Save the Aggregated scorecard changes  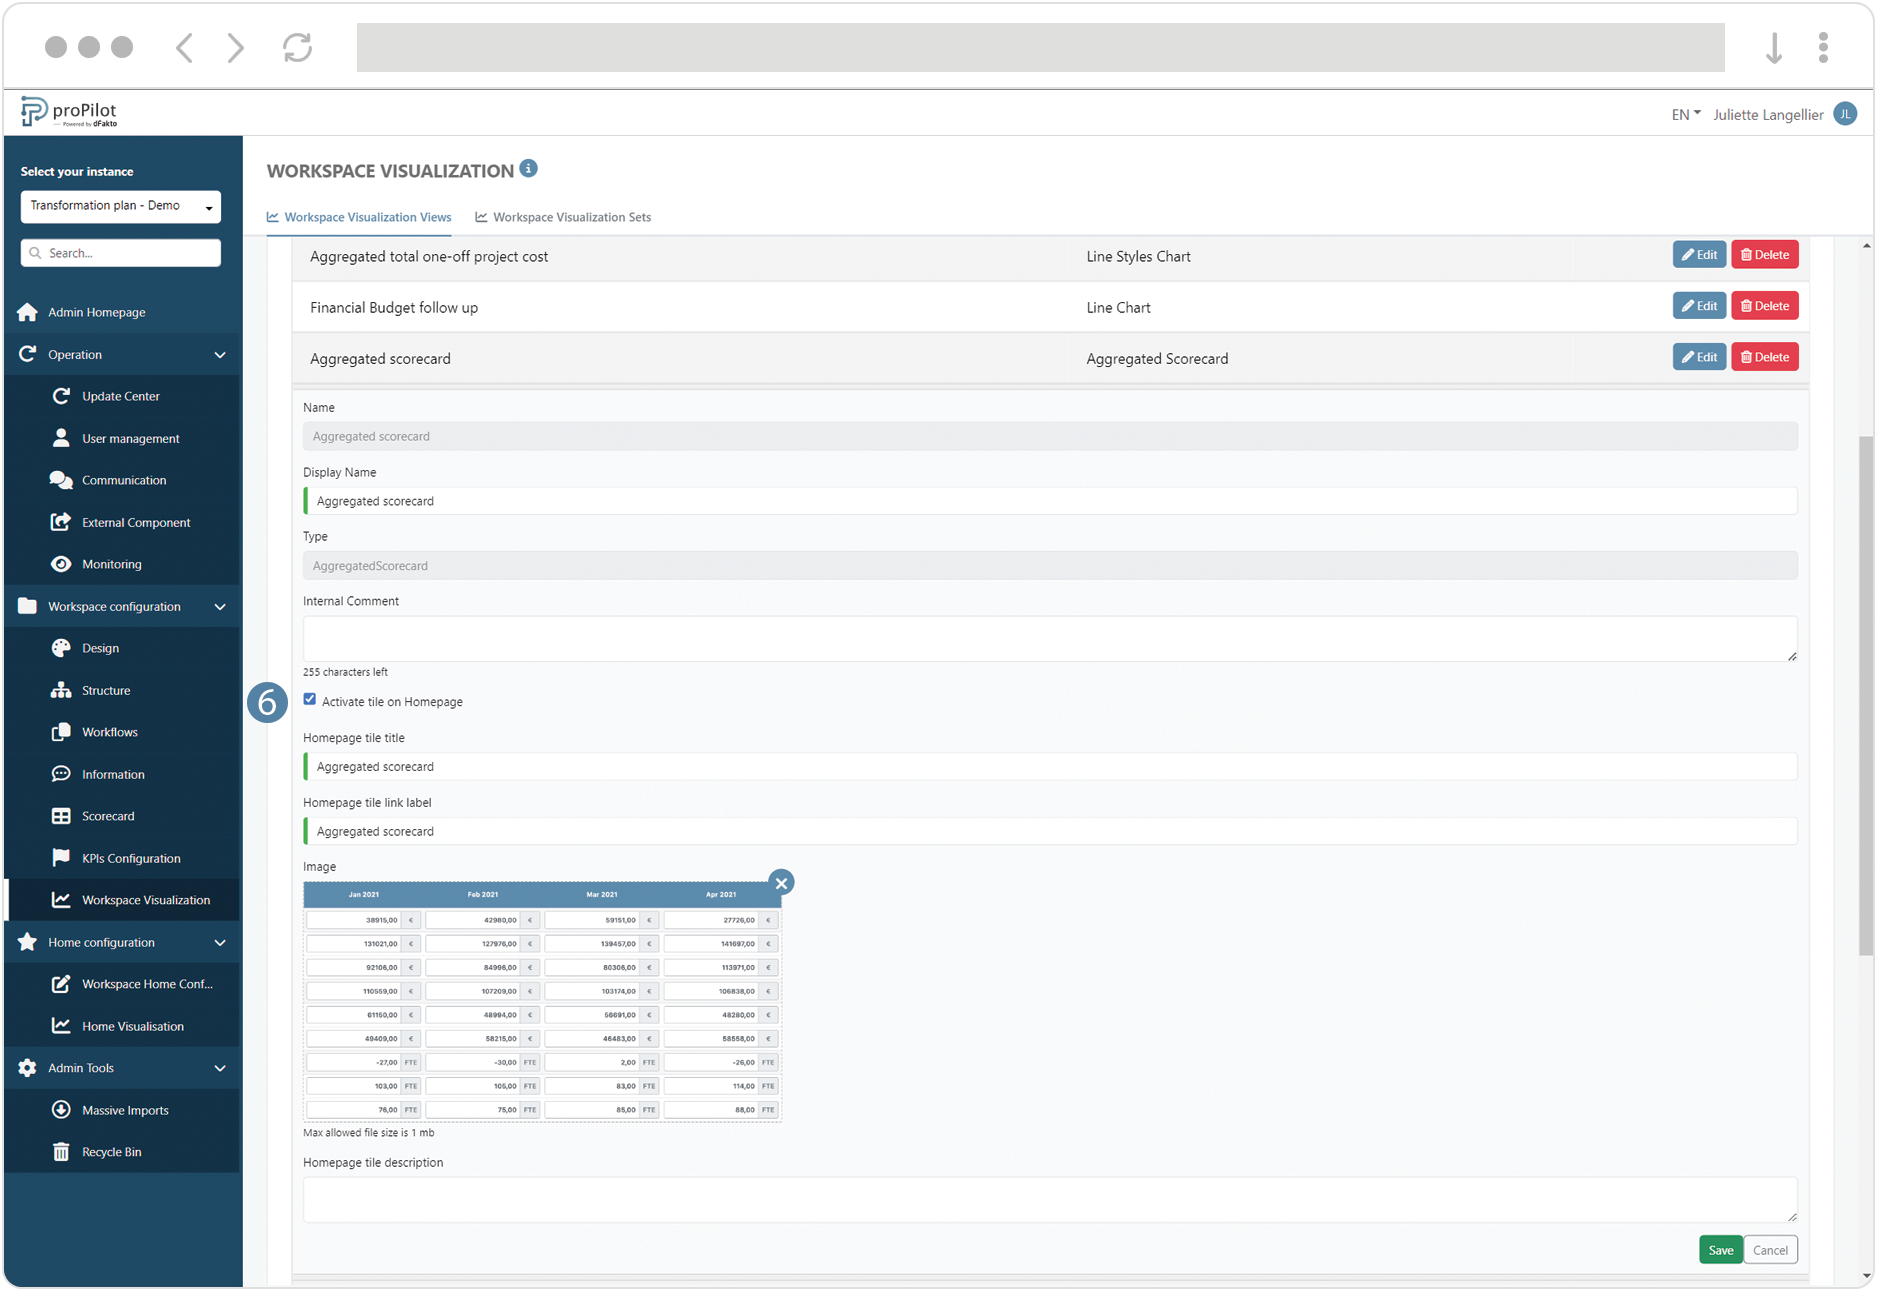[x=1720, y=1249]
